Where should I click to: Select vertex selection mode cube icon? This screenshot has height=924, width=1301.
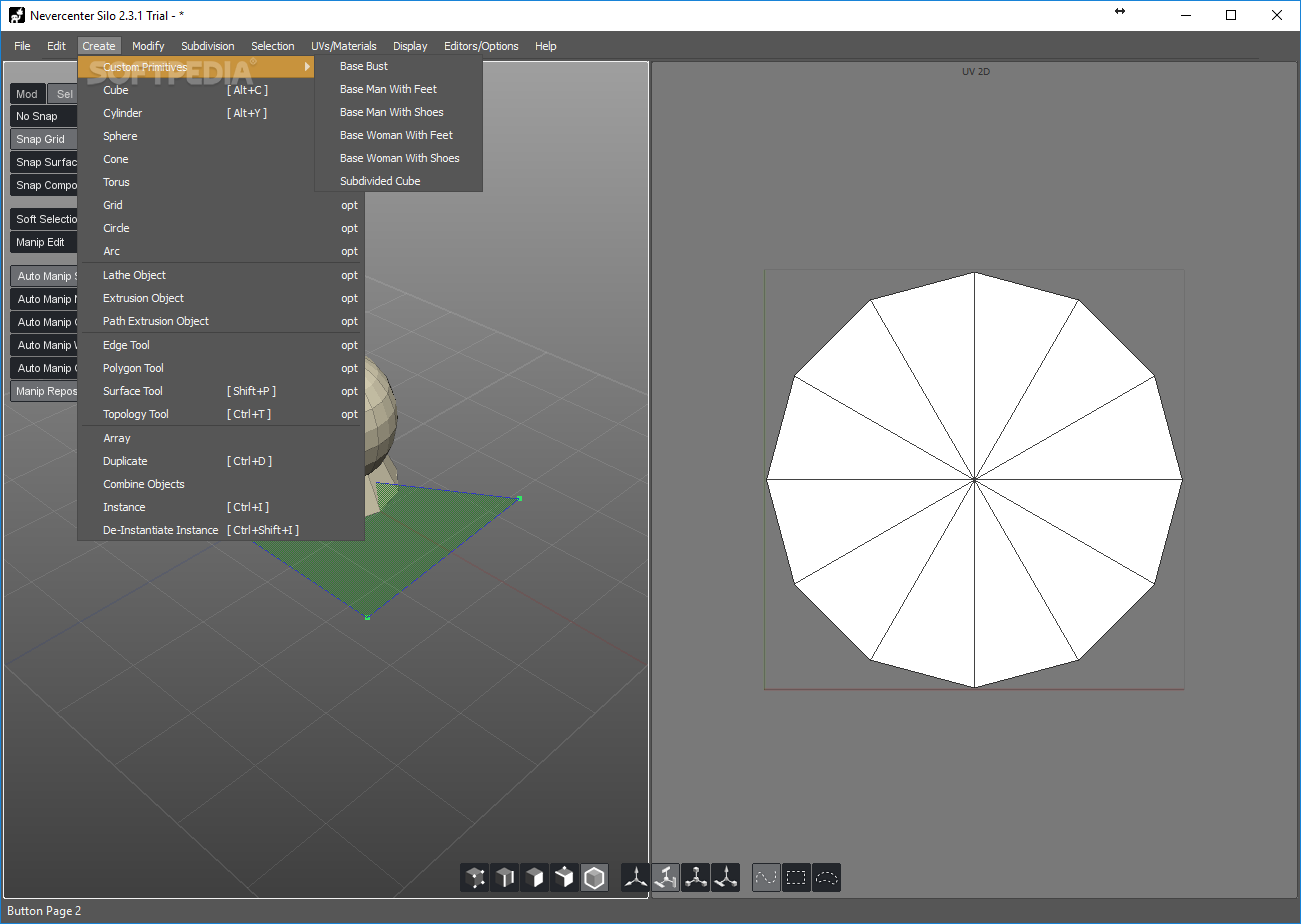point(475,878)
